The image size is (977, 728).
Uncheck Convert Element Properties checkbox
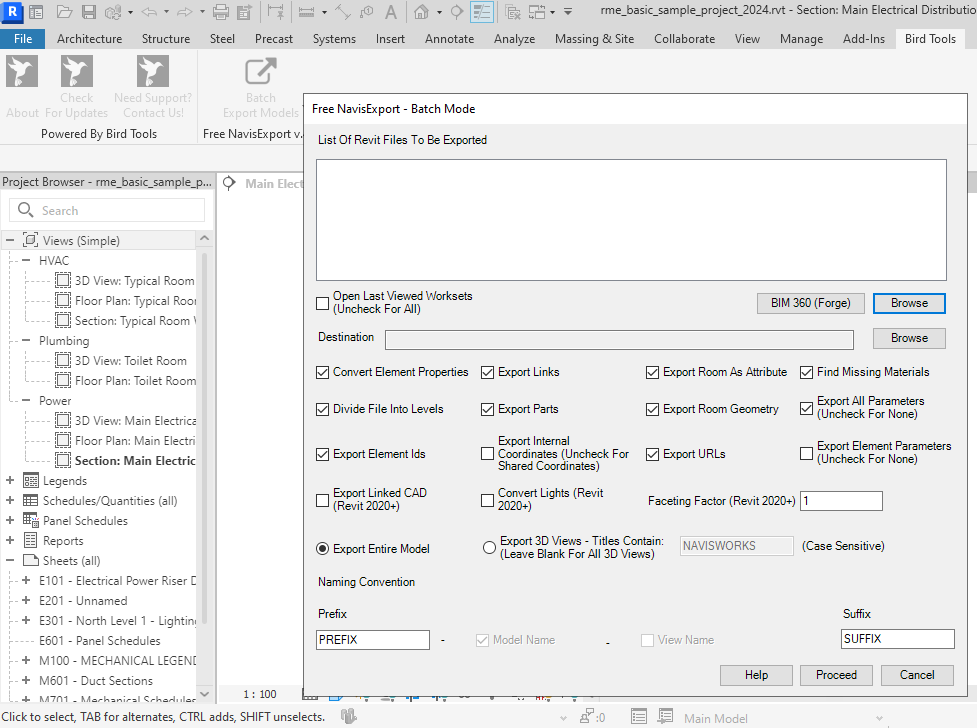pyautogui.click(x=323, y=372)
